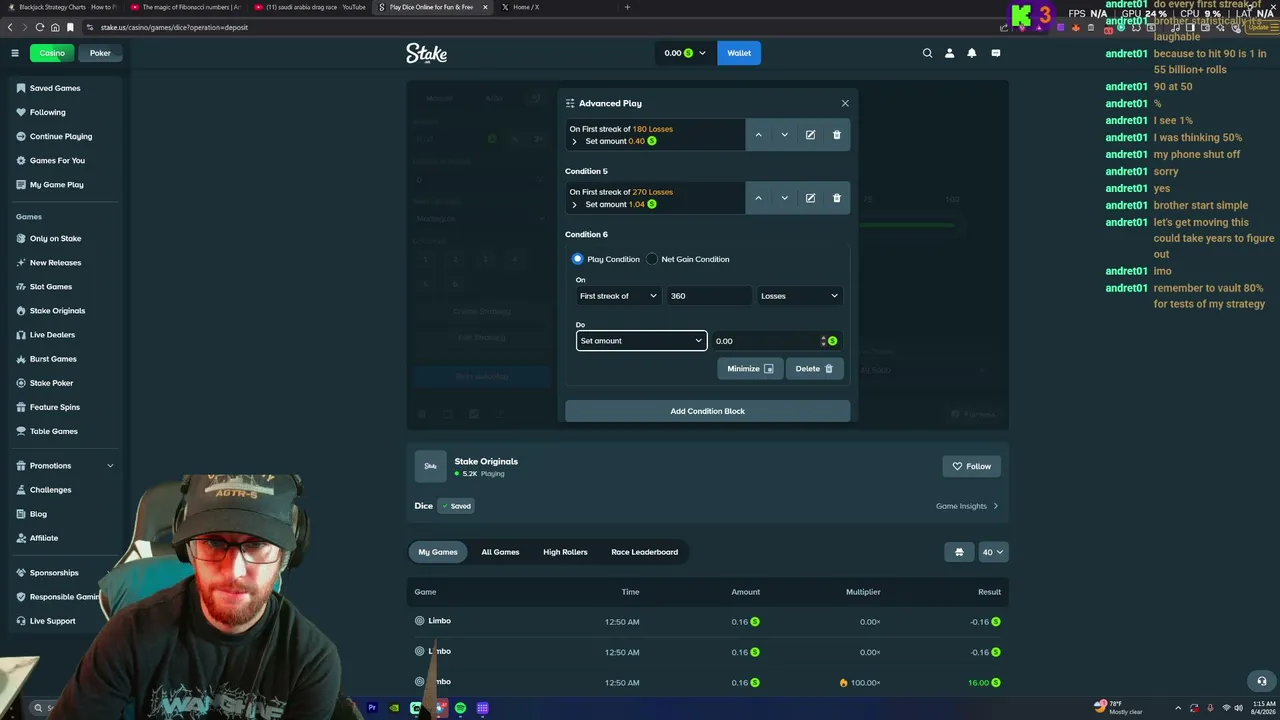This screenshot has height=720, width=1280.
Task: Select the All Games tab
Action: pyautogui.click(x=500, y=552)
